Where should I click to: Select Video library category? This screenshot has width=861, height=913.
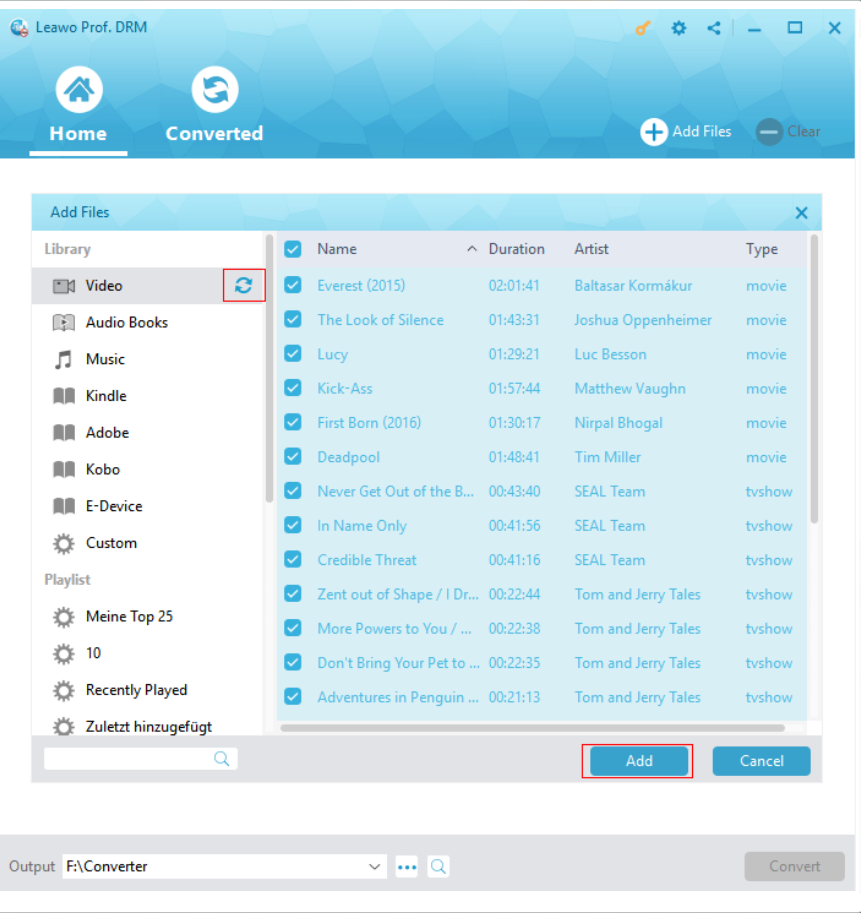(148, 286)
